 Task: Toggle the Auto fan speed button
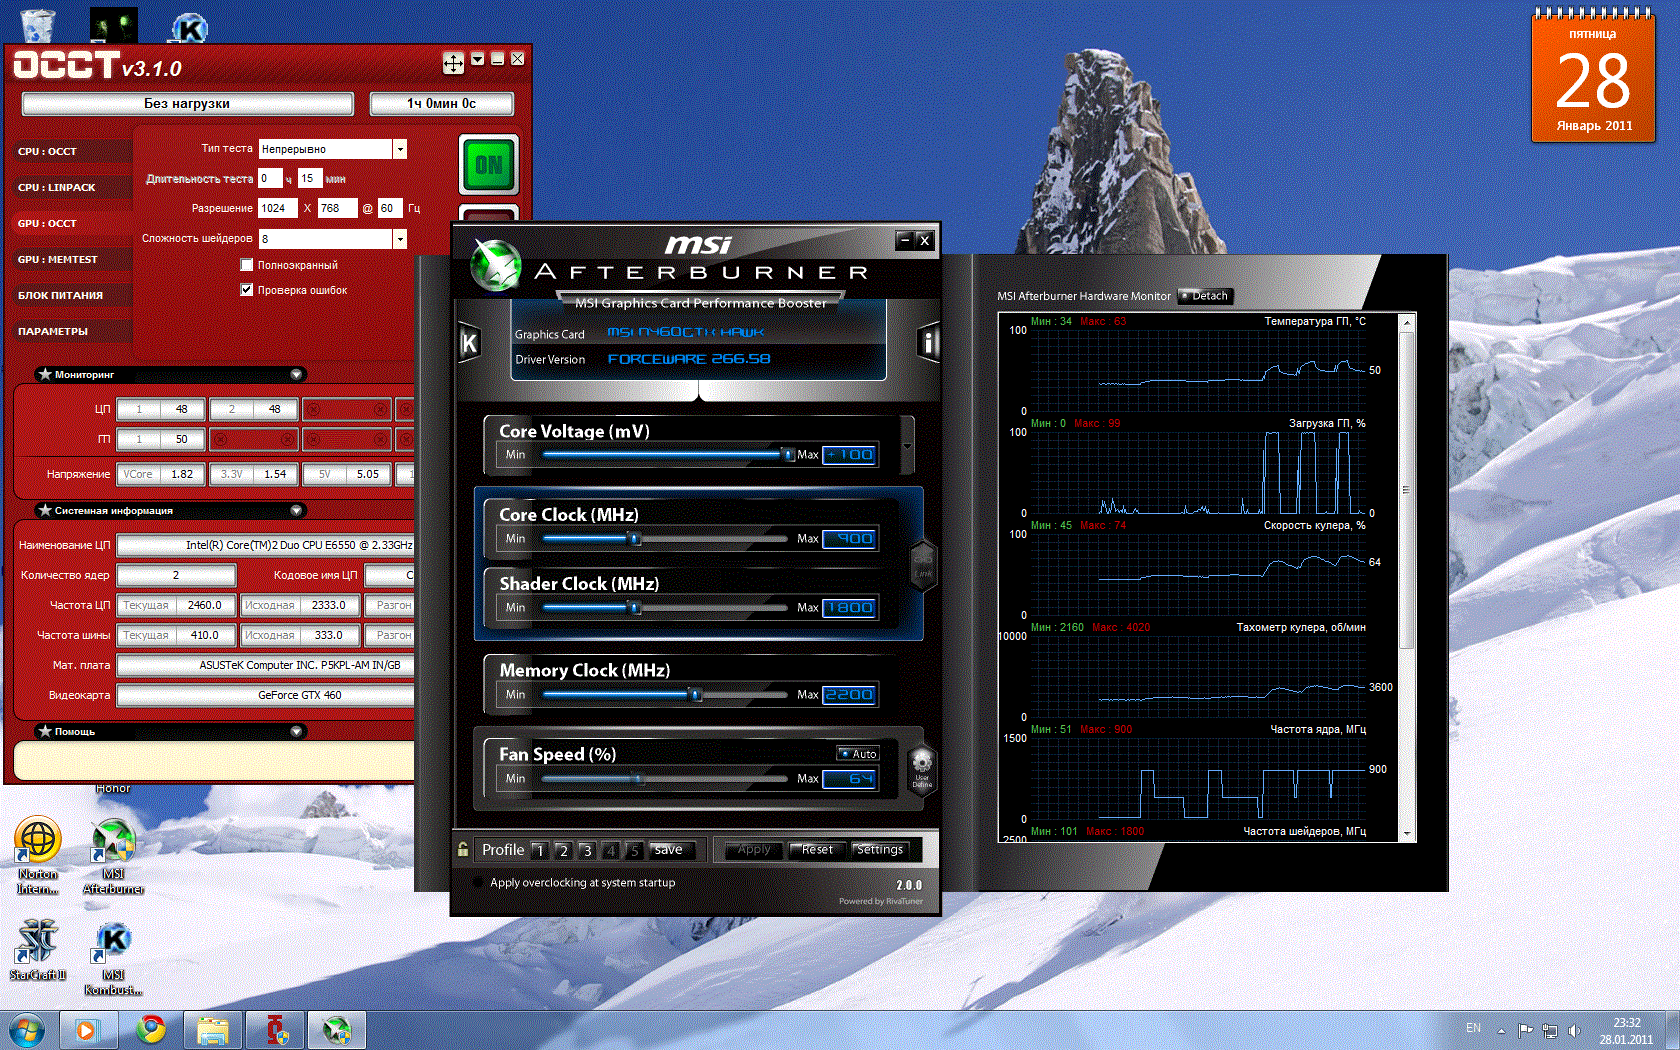click(x=858, y=754)
